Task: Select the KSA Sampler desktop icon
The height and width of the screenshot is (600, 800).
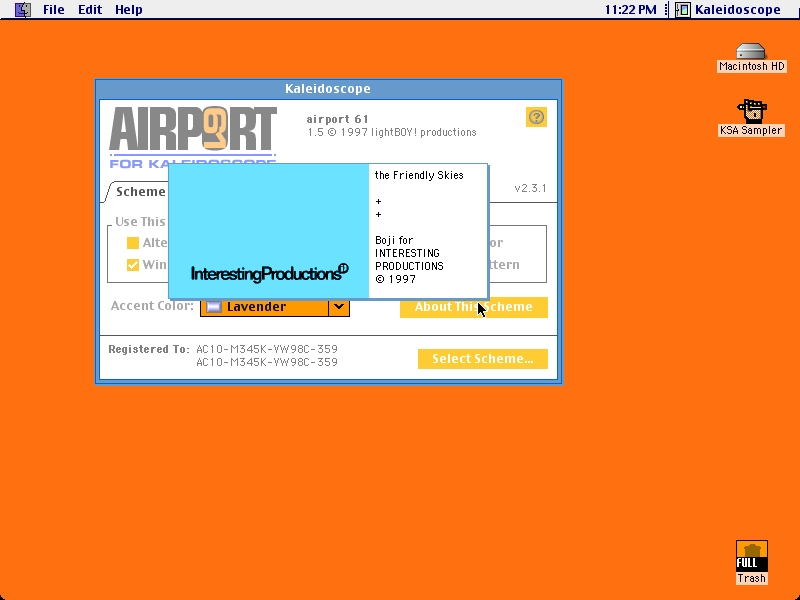Action: point(752,118)
